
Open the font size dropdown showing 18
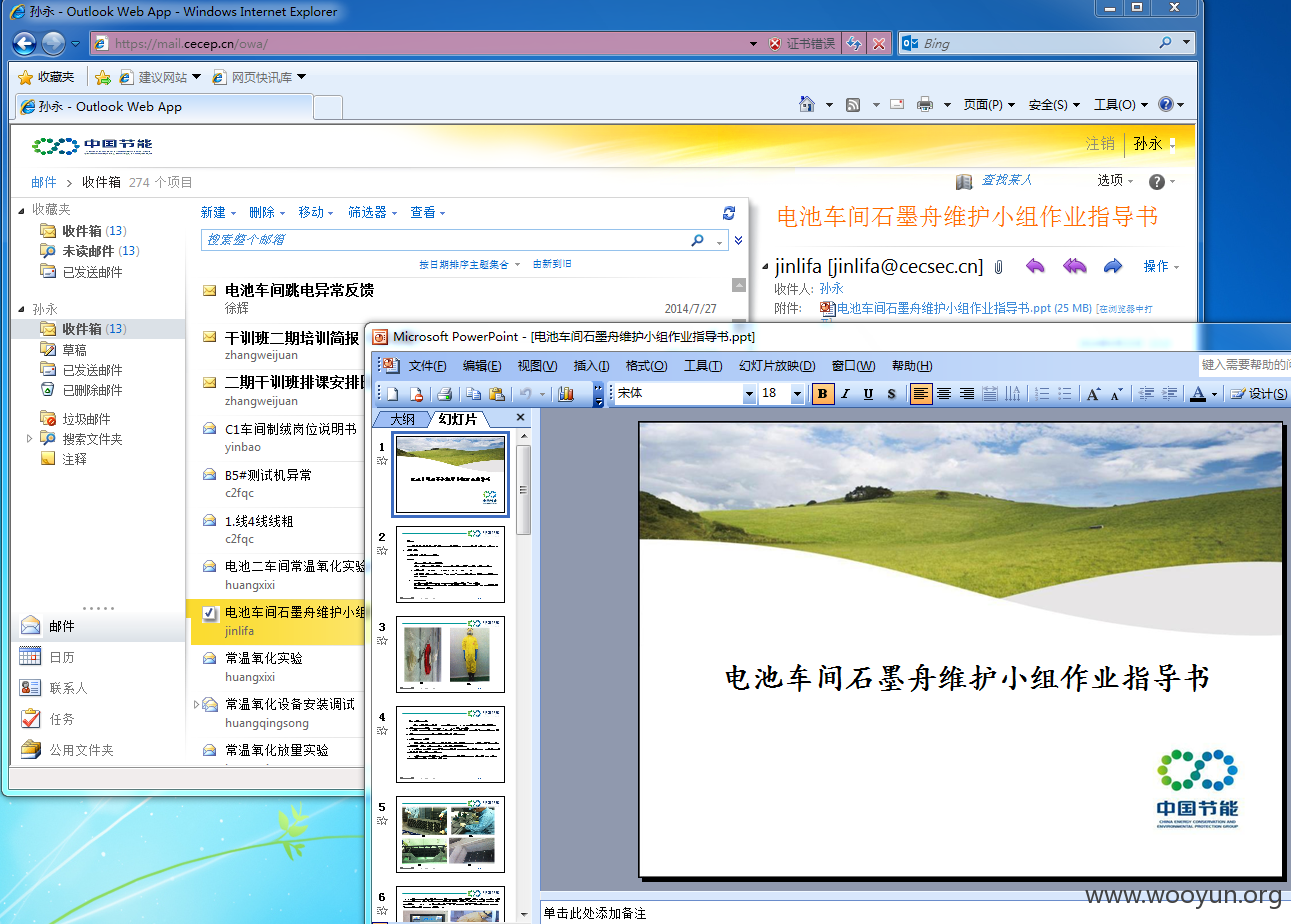point(797,395)
